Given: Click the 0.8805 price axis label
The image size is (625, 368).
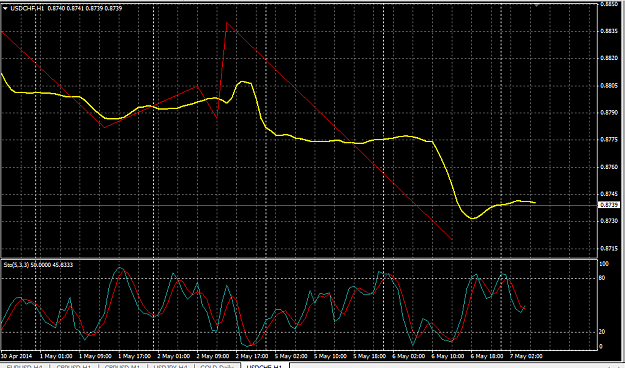Looking at the screenshot, I should point(609,85).
